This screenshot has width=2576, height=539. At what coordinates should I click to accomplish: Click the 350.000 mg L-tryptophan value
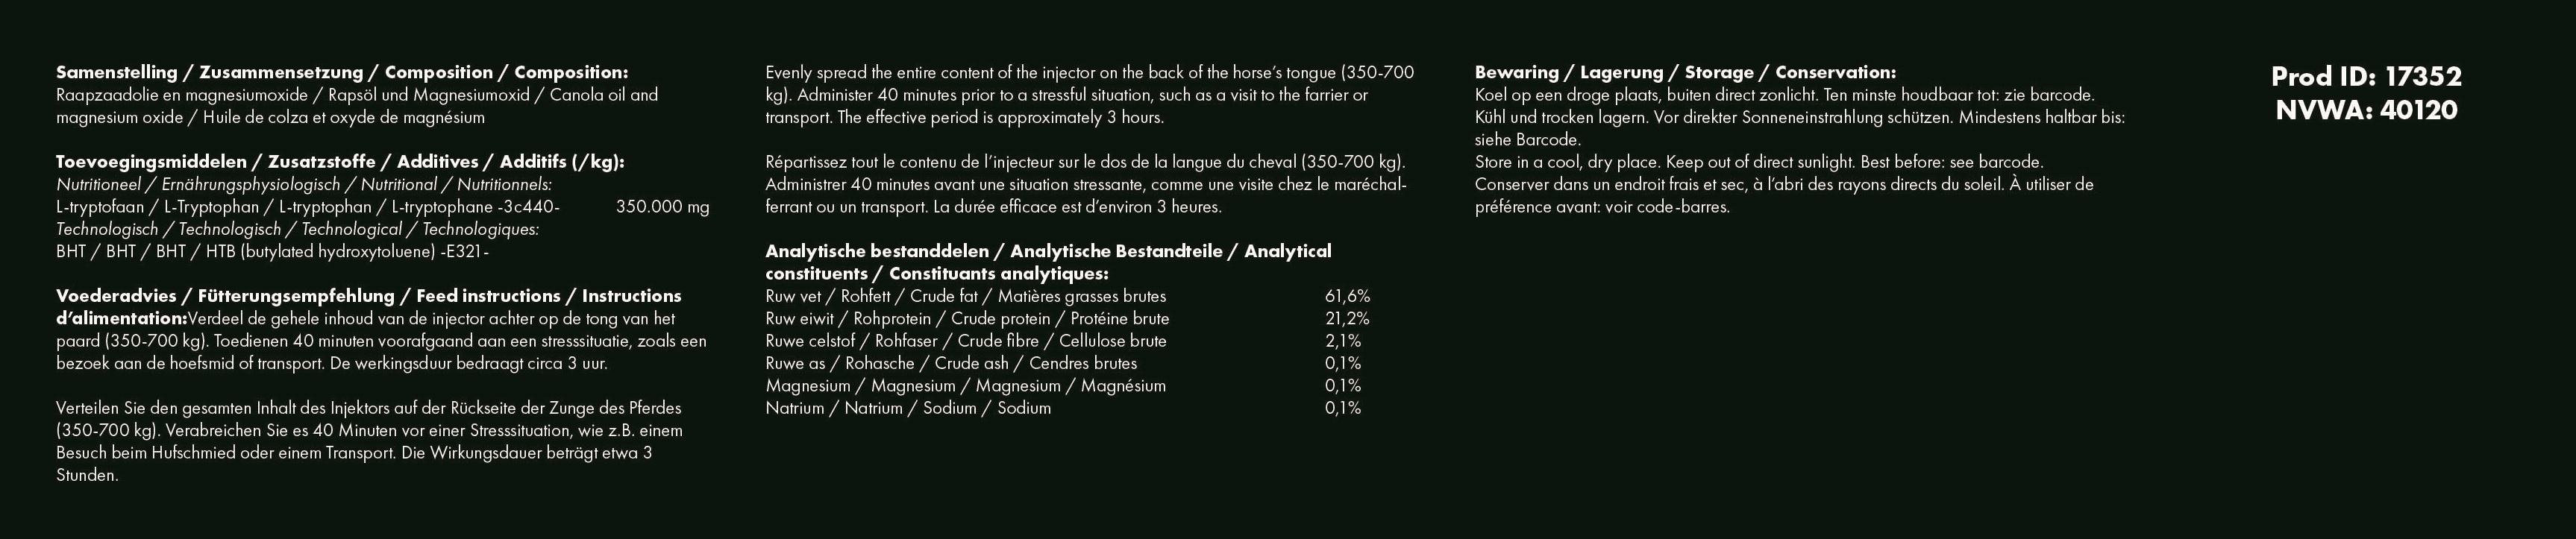tap(662, 207)
